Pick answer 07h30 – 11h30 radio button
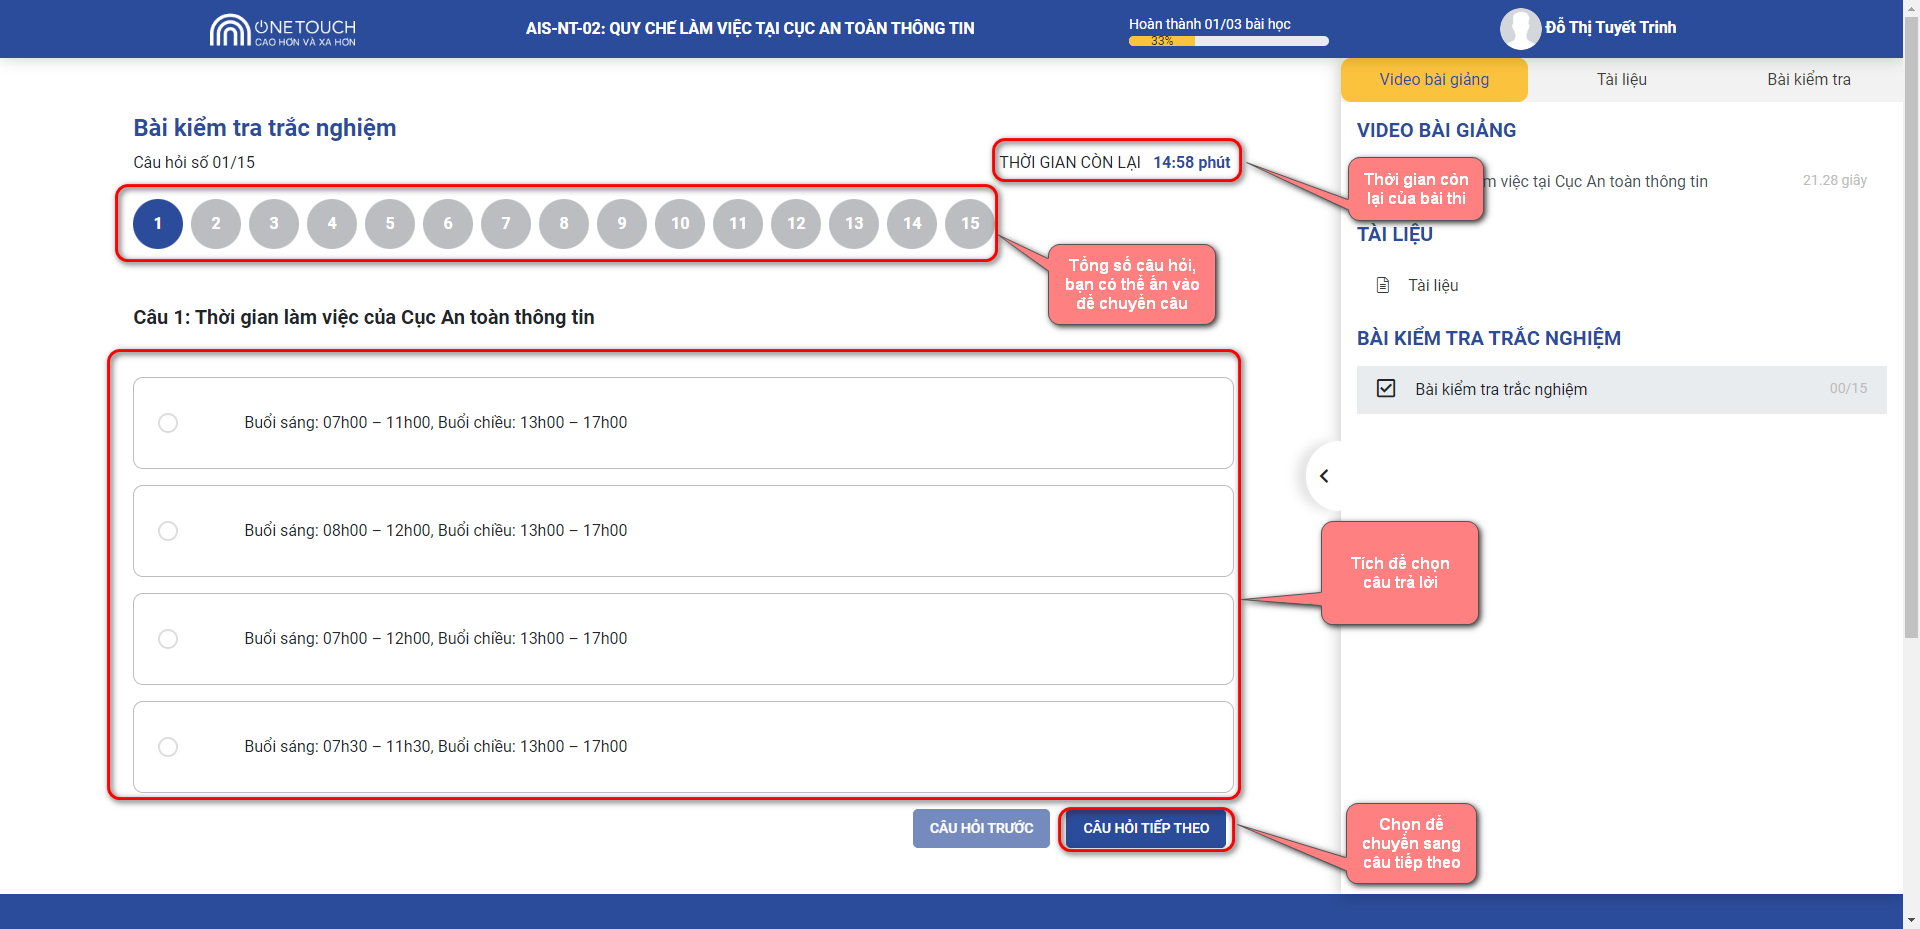The height and width of the screenshot is (929, 1920). 168,747
